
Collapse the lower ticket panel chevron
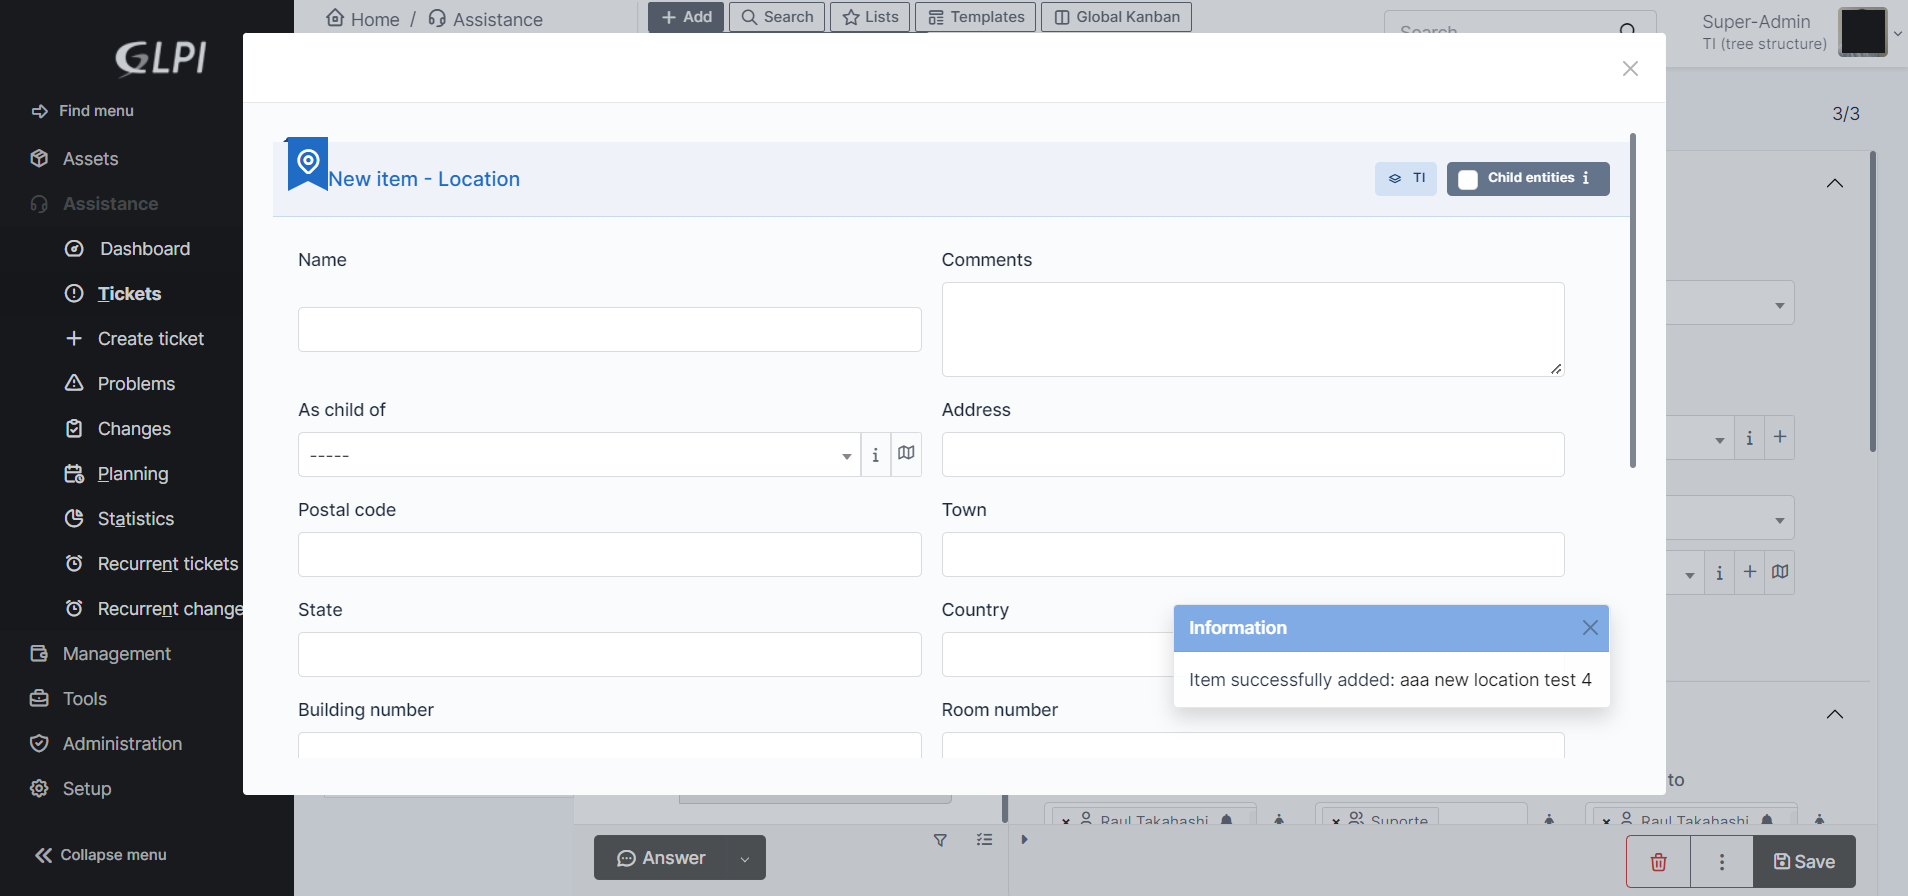pyautogui.click(x=1835, y=714)
